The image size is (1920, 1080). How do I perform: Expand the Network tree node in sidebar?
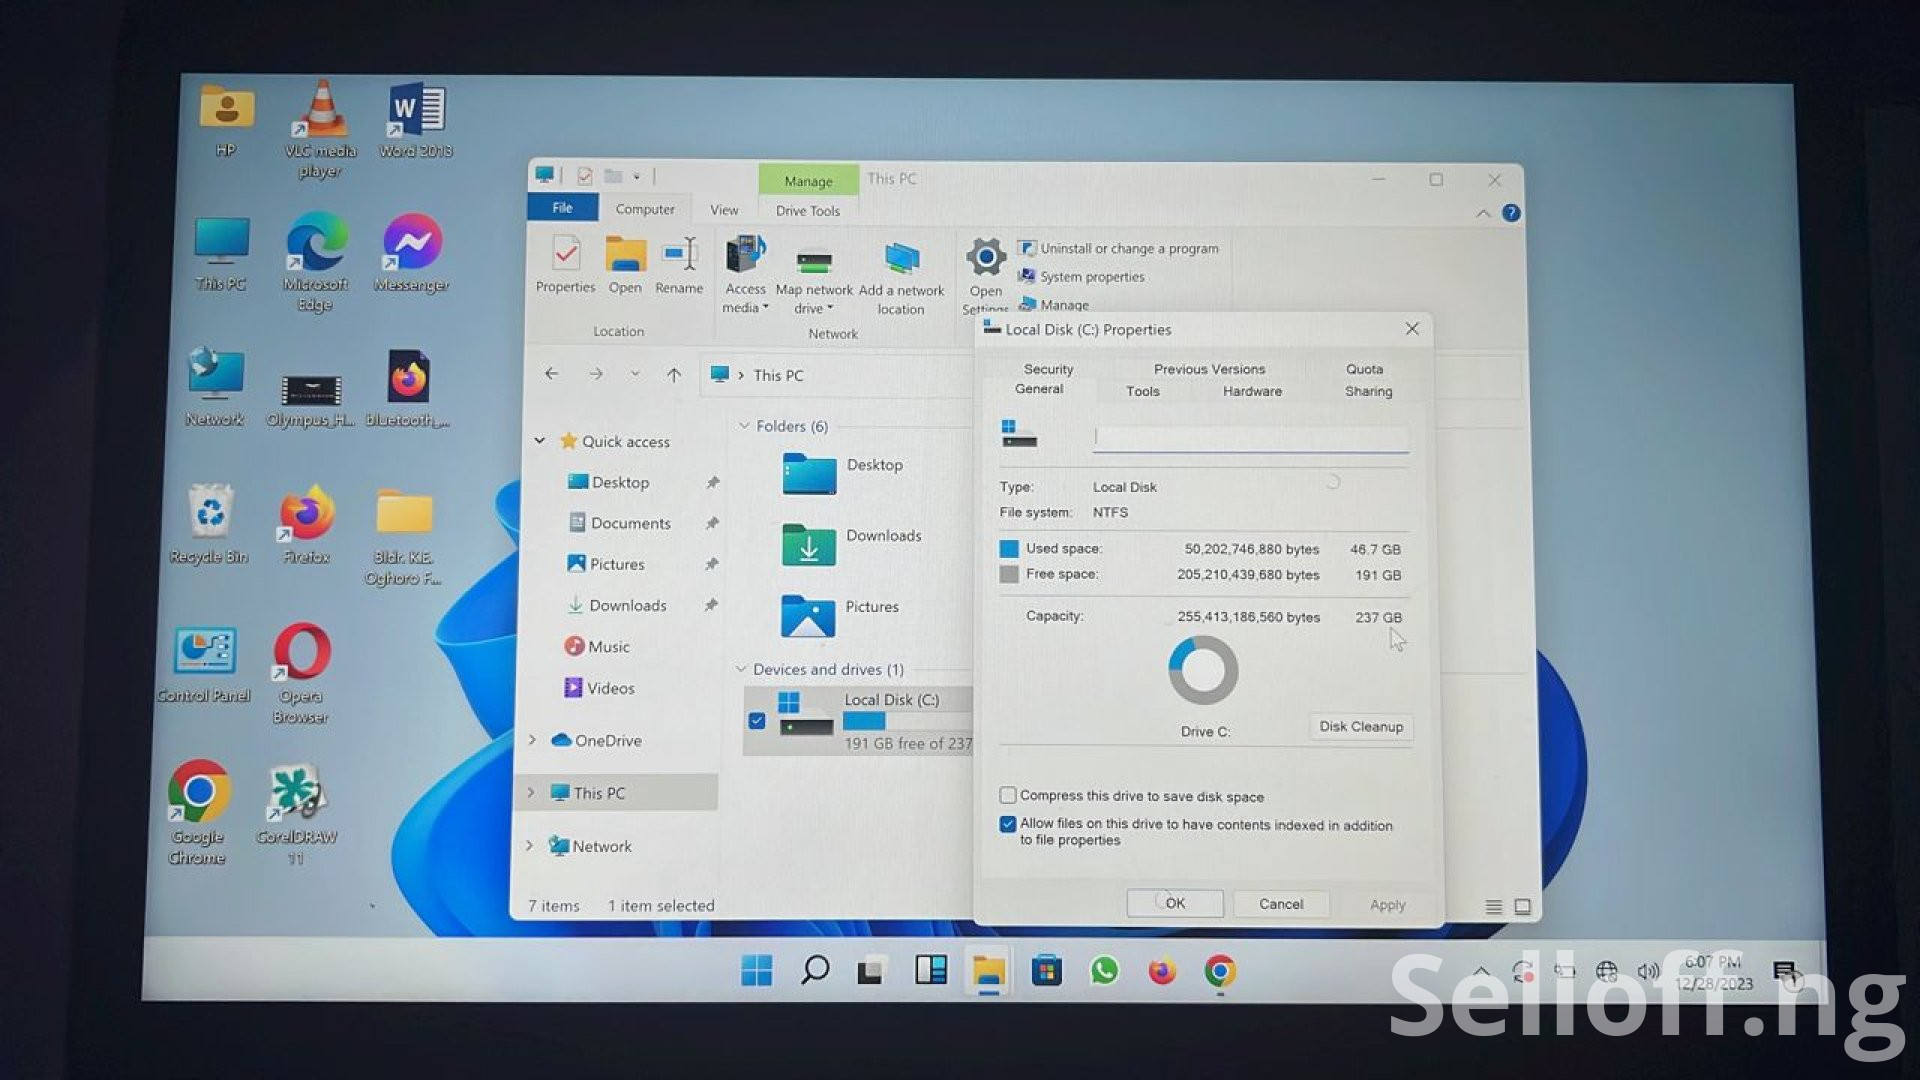point(530,846)
